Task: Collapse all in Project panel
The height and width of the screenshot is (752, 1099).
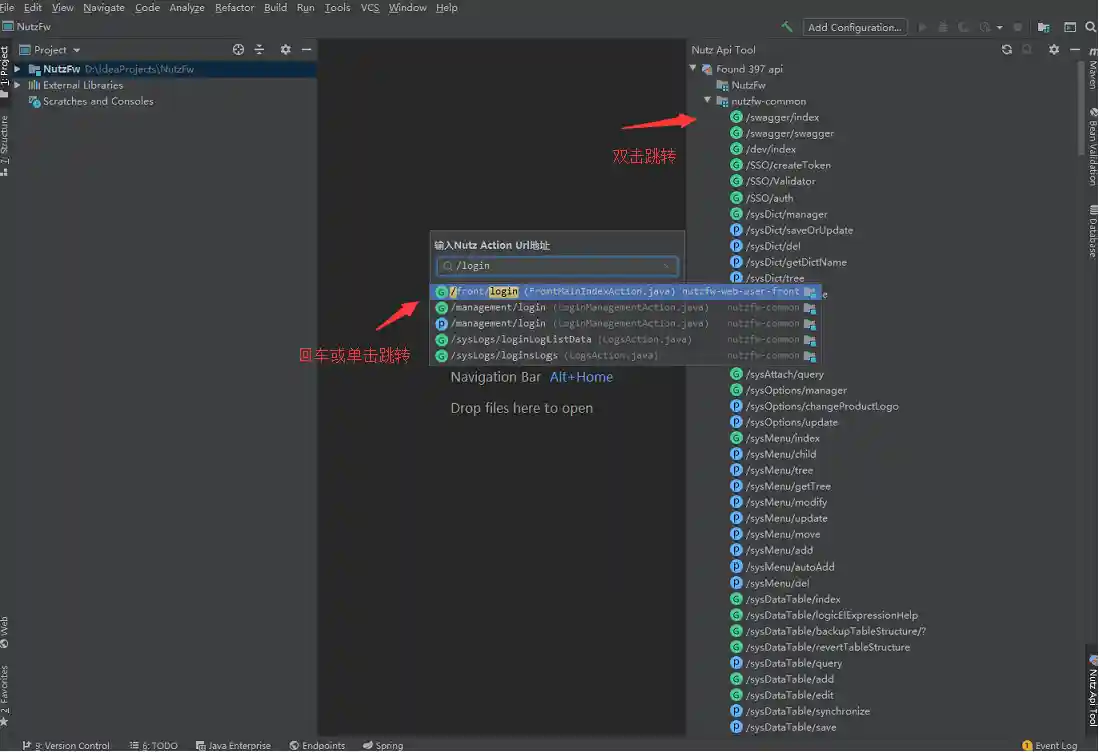Action: point(260,49)
